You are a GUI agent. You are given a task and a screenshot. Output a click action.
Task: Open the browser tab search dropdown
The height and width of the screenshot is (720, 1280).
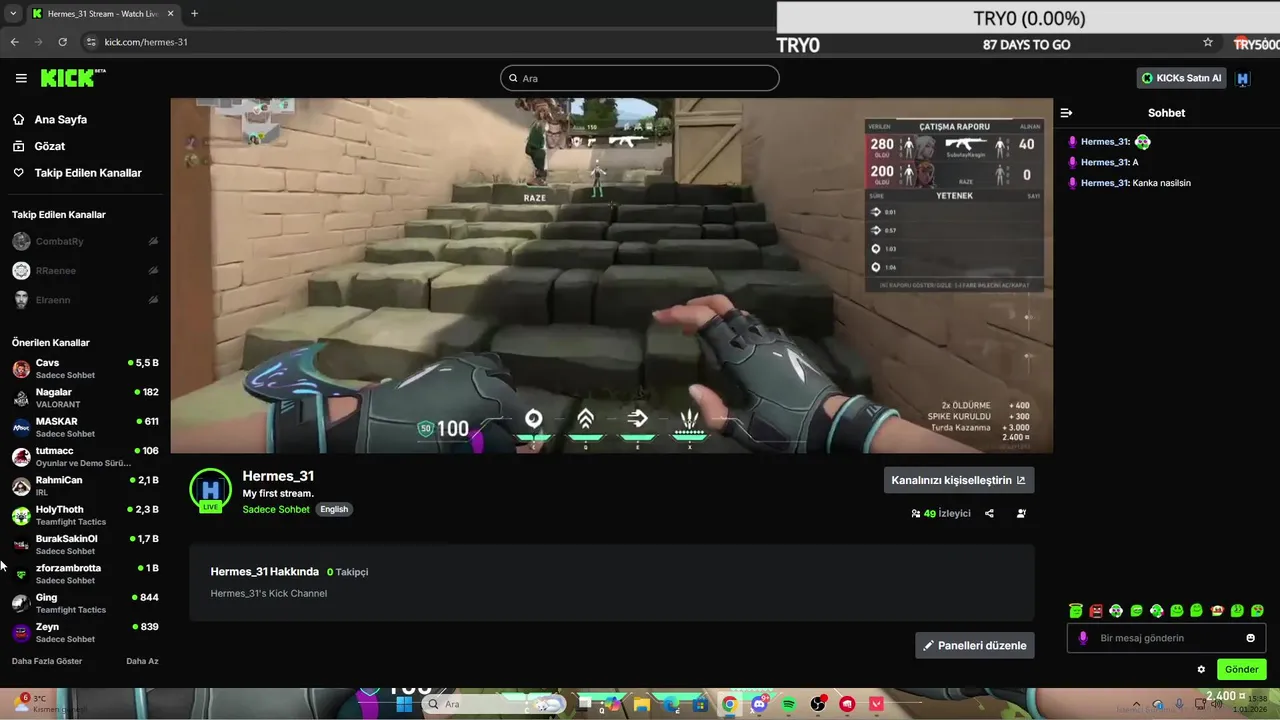[13, 13]
